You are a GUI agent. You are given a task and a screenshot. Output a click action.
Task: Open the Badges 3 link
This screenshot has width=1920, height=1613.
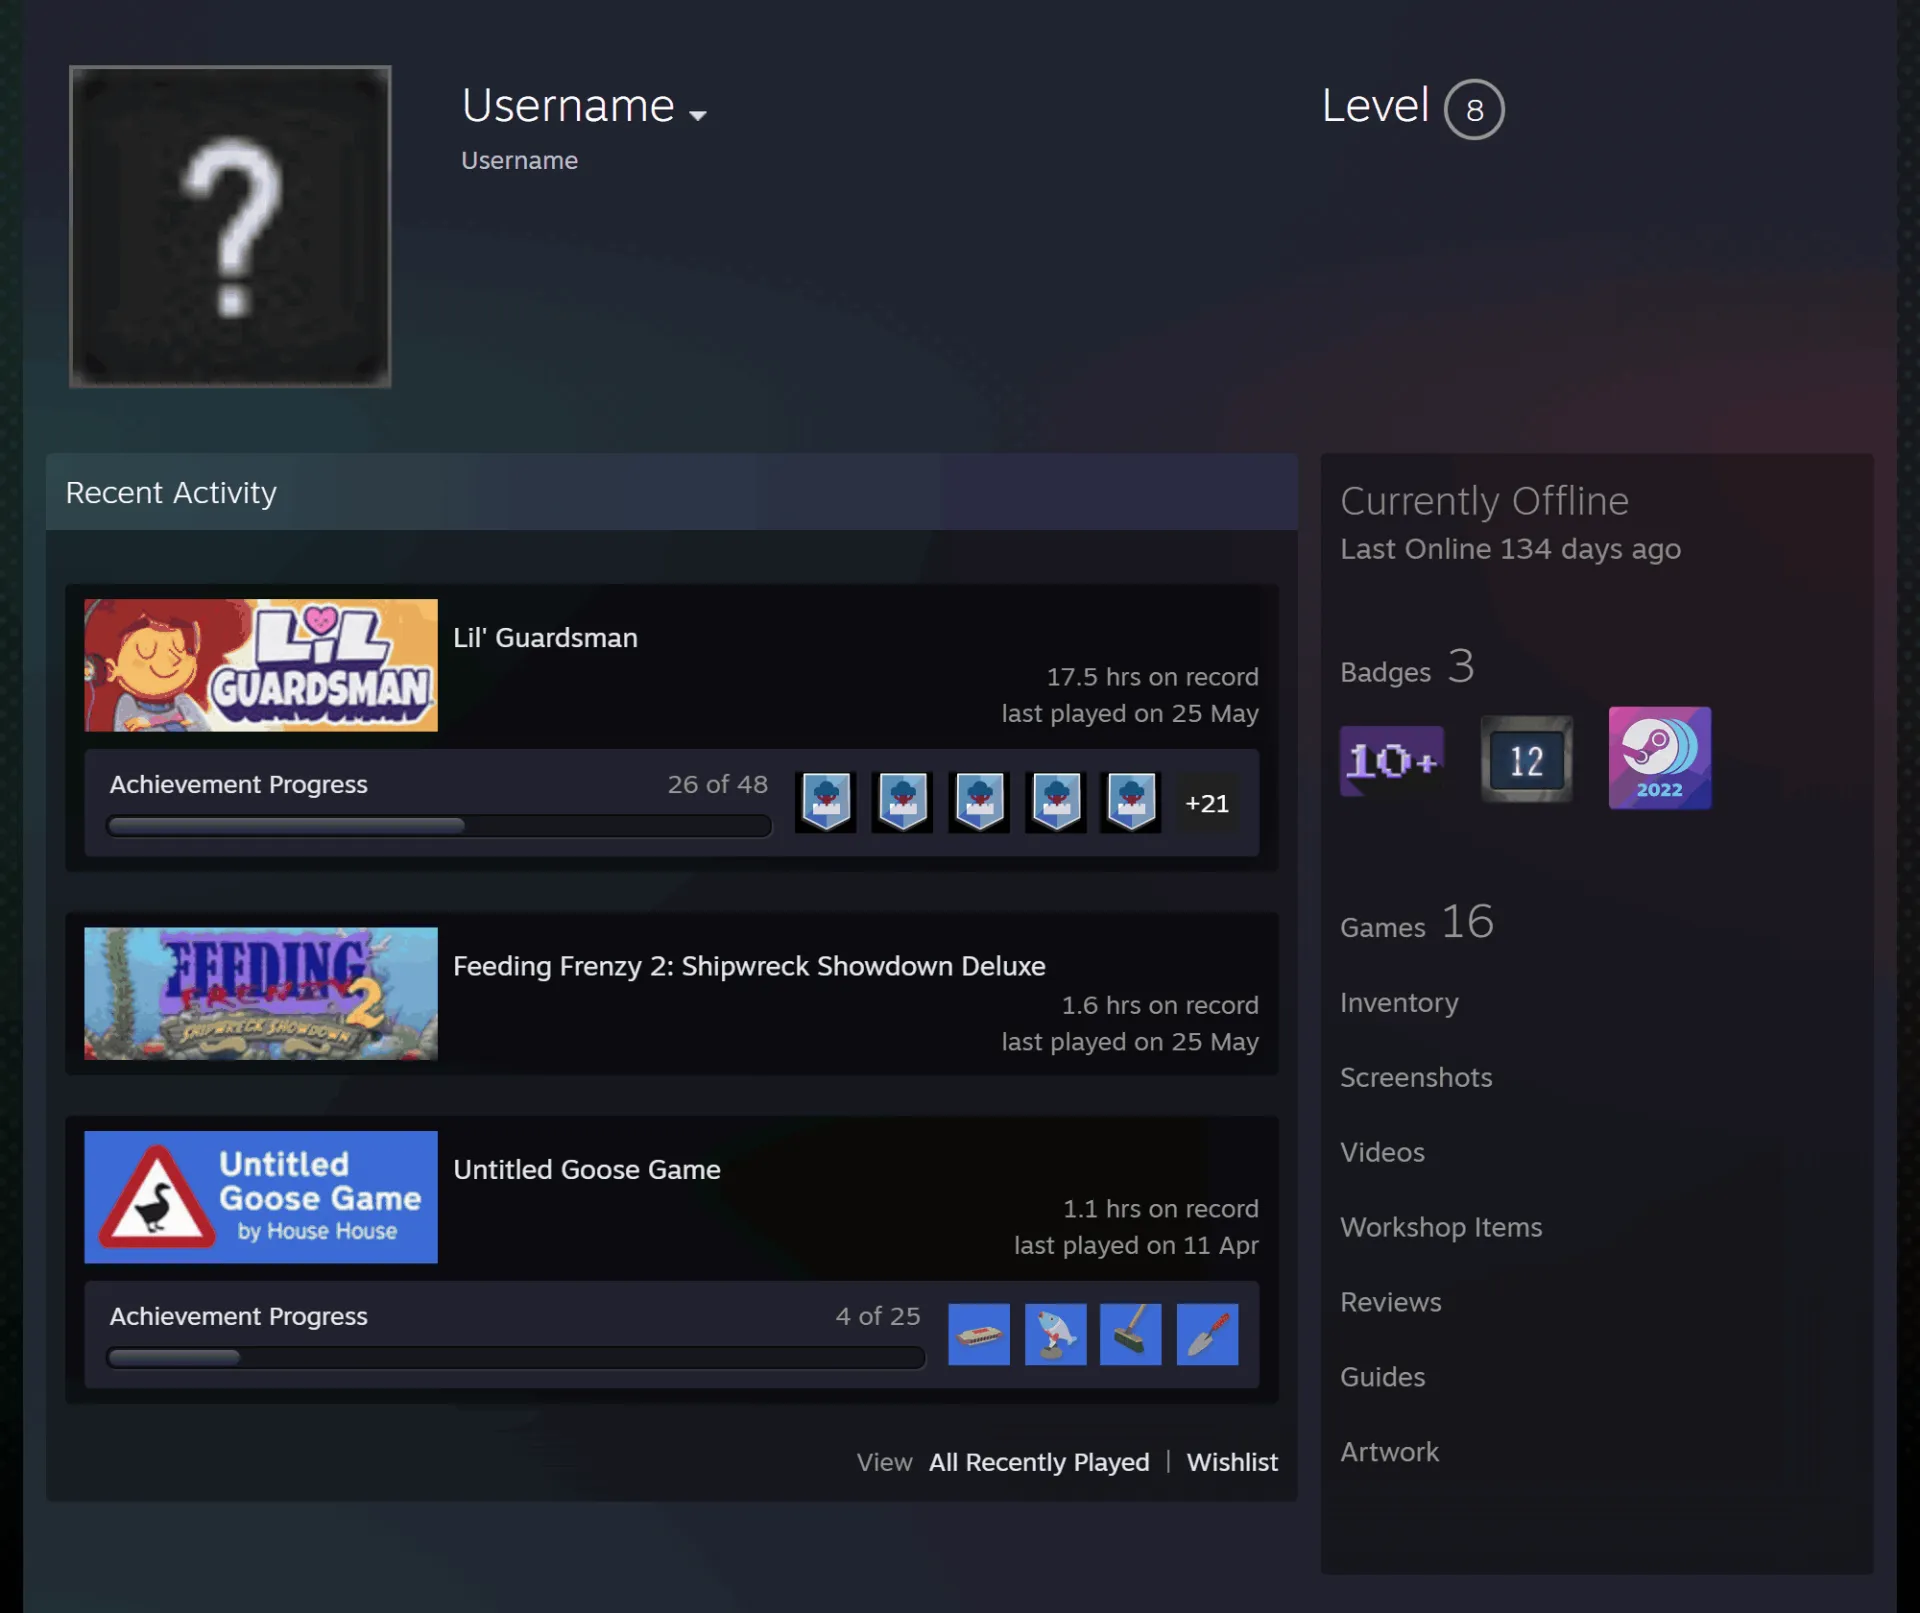[x=1407, y=668]
